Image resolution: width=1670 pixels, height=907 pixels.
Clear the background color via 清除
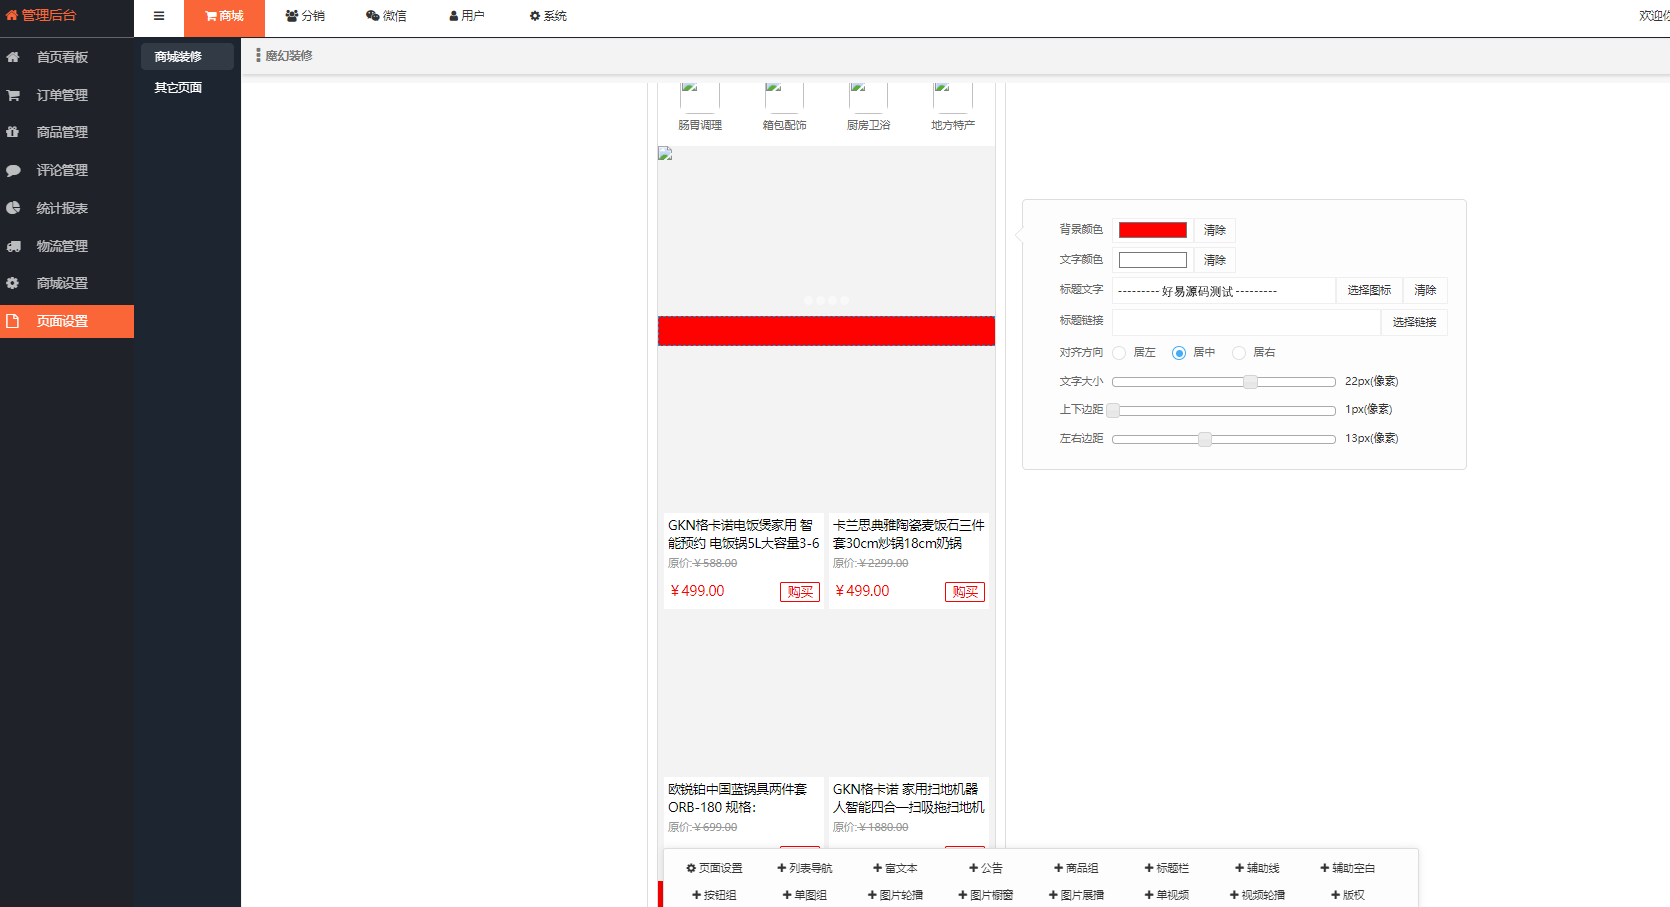coord(1213,229)
